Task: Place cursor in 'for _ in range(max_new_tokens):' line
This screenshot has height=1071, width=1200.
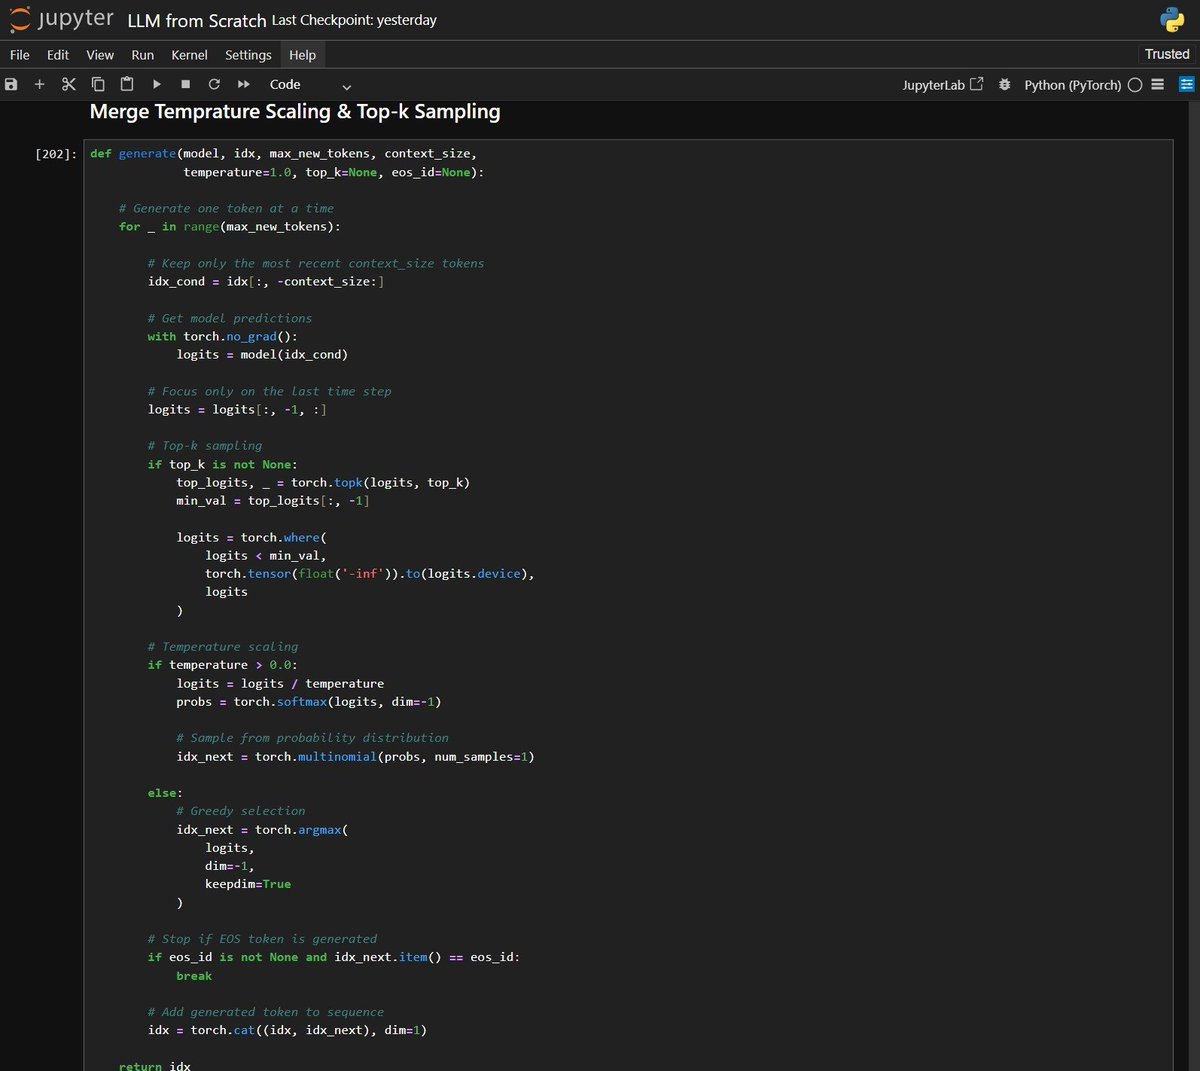Action: [x=230, y=227]
